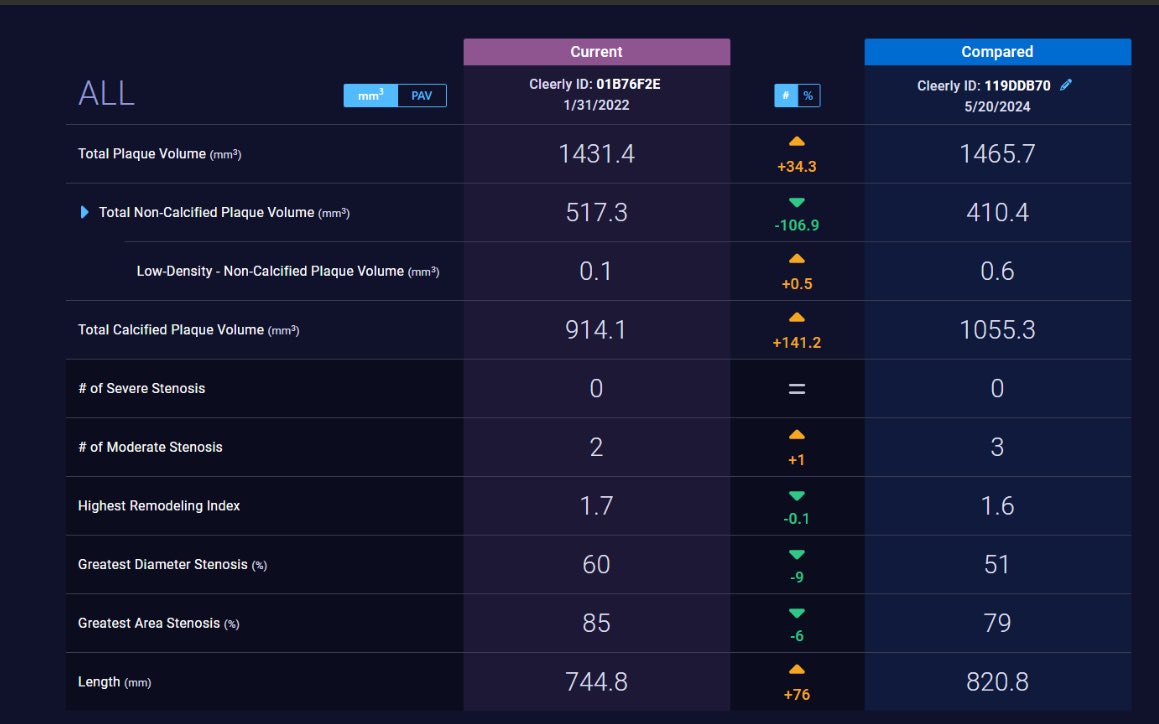
Task: Click the -106.9 difference value
Action: tap(797, 226)
